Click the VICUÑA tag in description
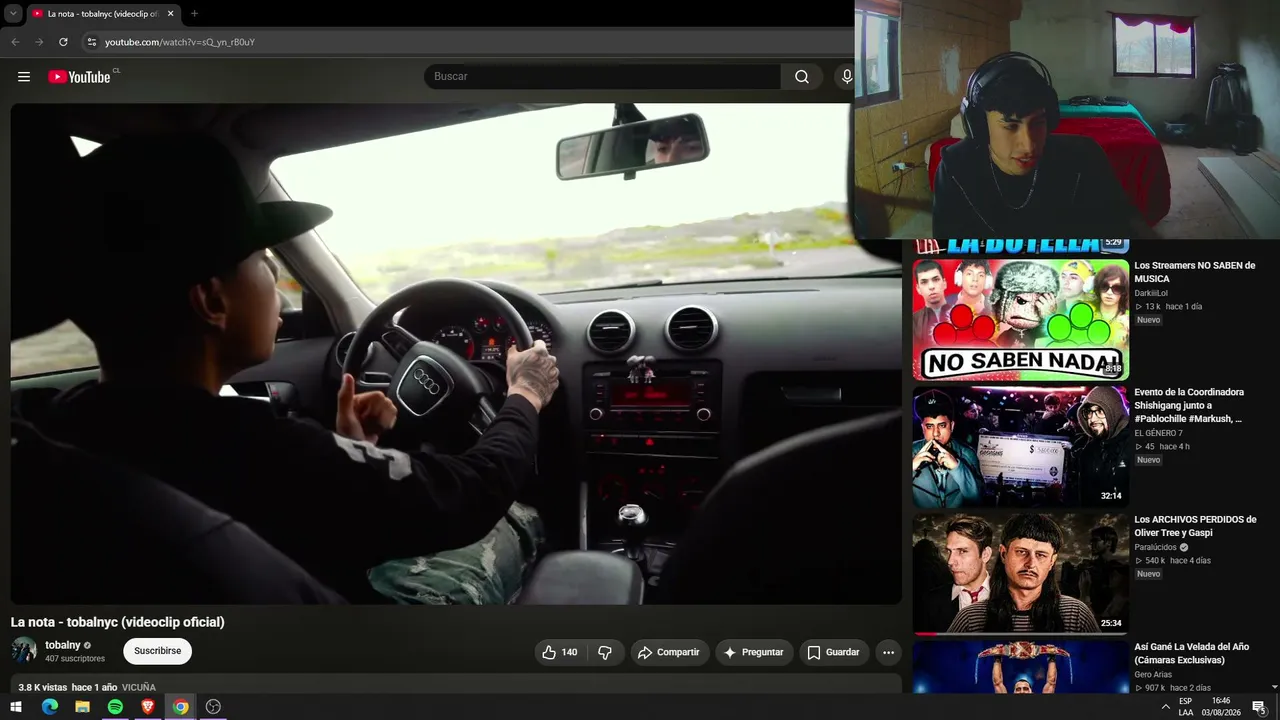 [x=139, y=687]
